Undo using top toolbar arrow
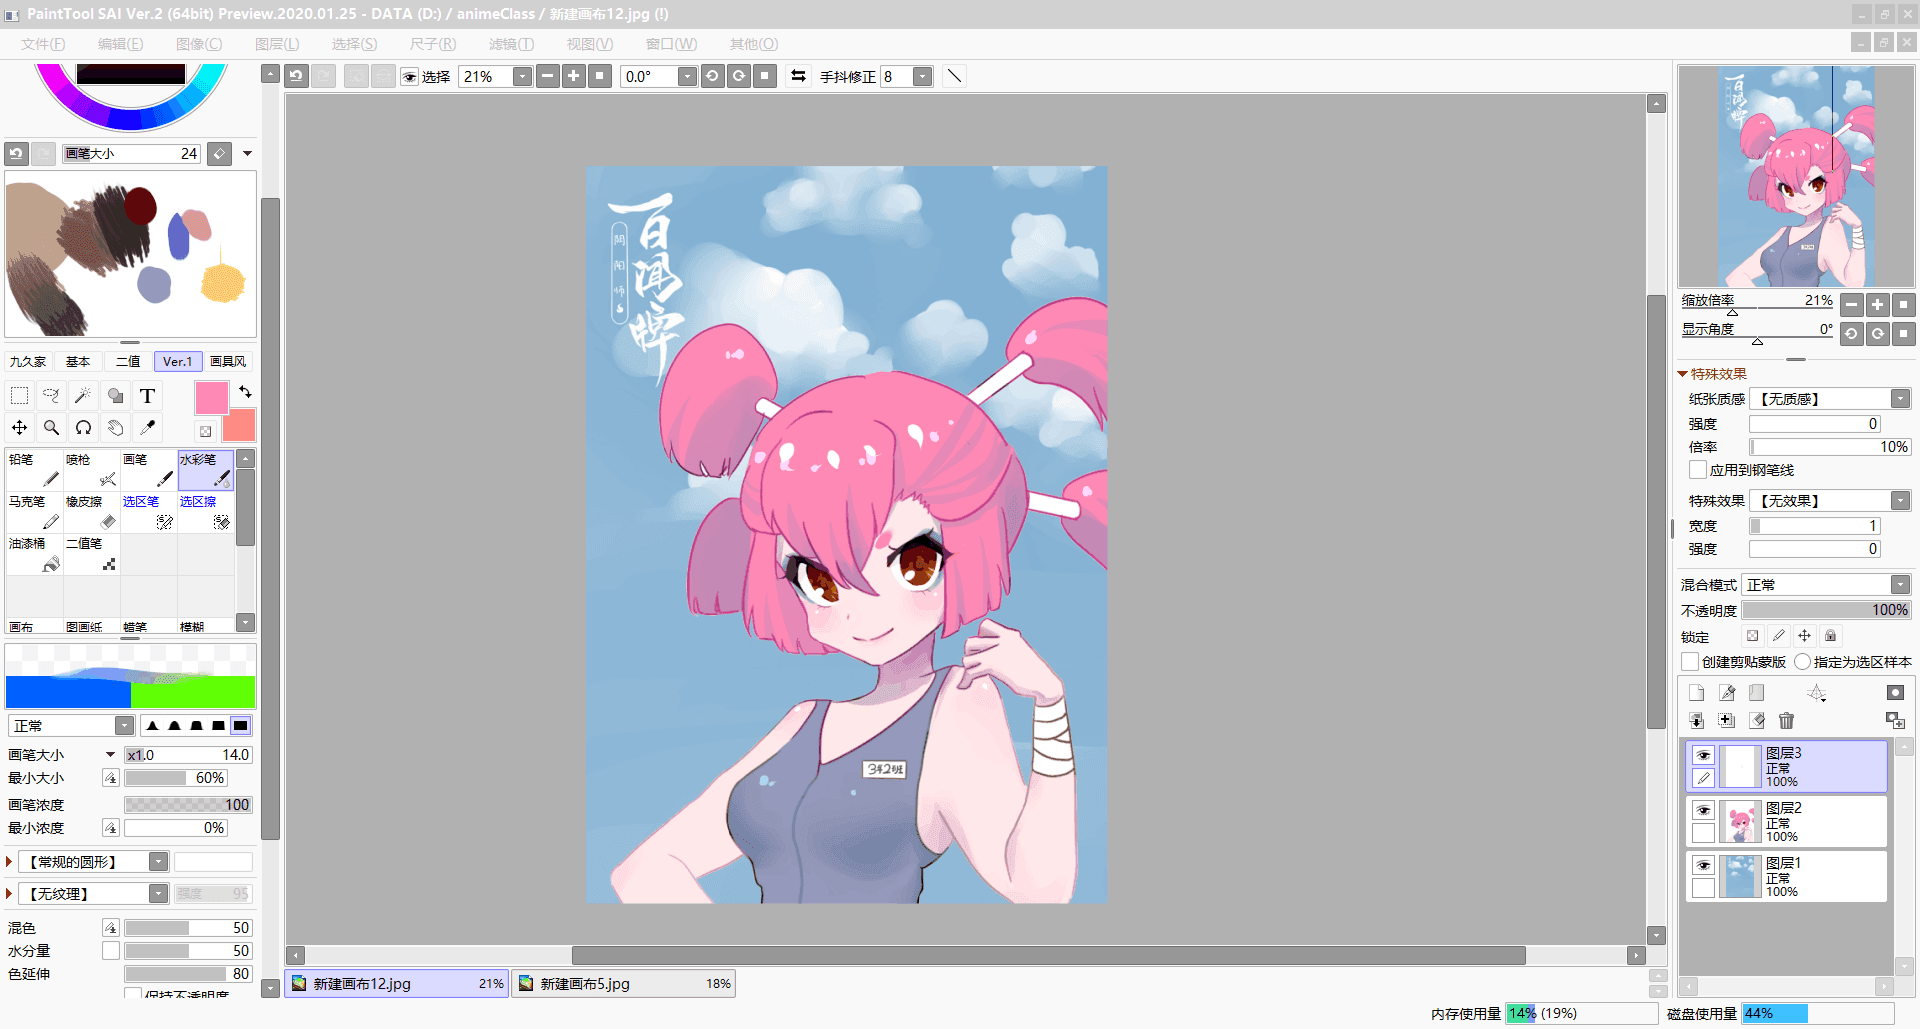Image resolution: width=1920 pixels, height=1029 pixels. point(296,76)
